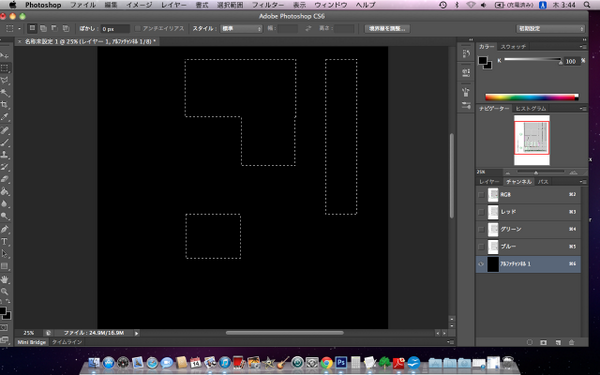This screenshot has height=375, width=600.
Task: Click 境界線を調整 button
Action: coord(387,29)
